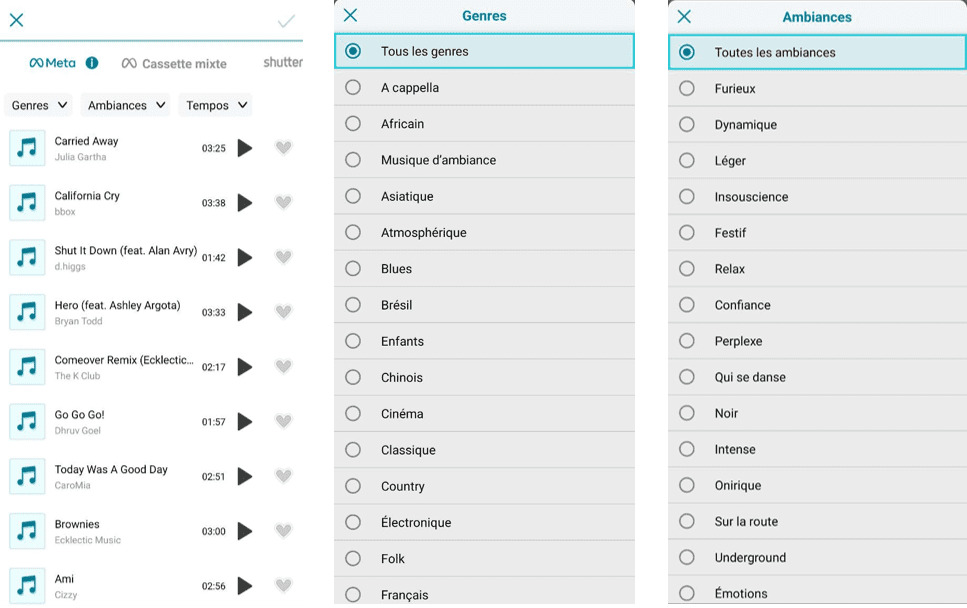Open the Genres dropdown filter
This screenshot has height=608, width=967.
tap(39, 105)
